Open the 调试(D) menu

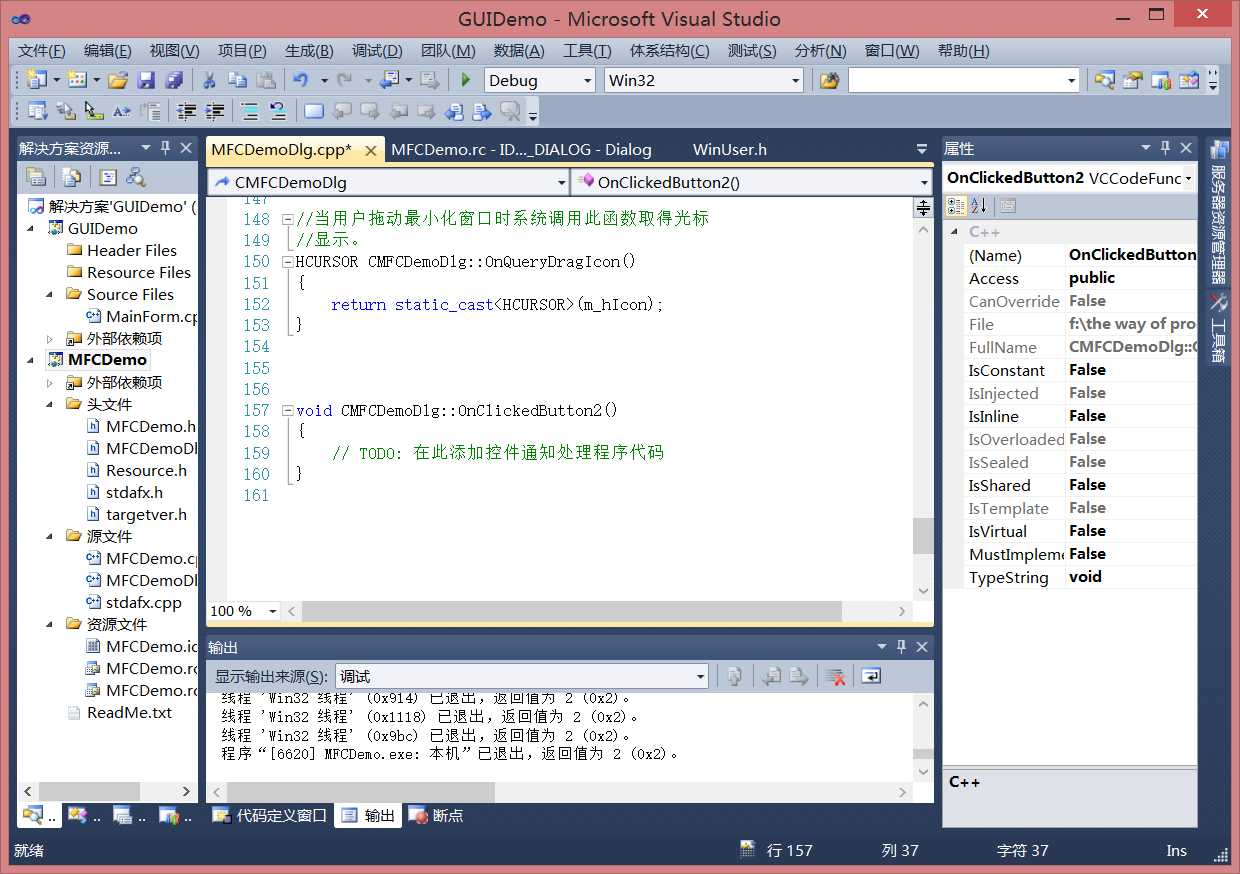(377, 51)
